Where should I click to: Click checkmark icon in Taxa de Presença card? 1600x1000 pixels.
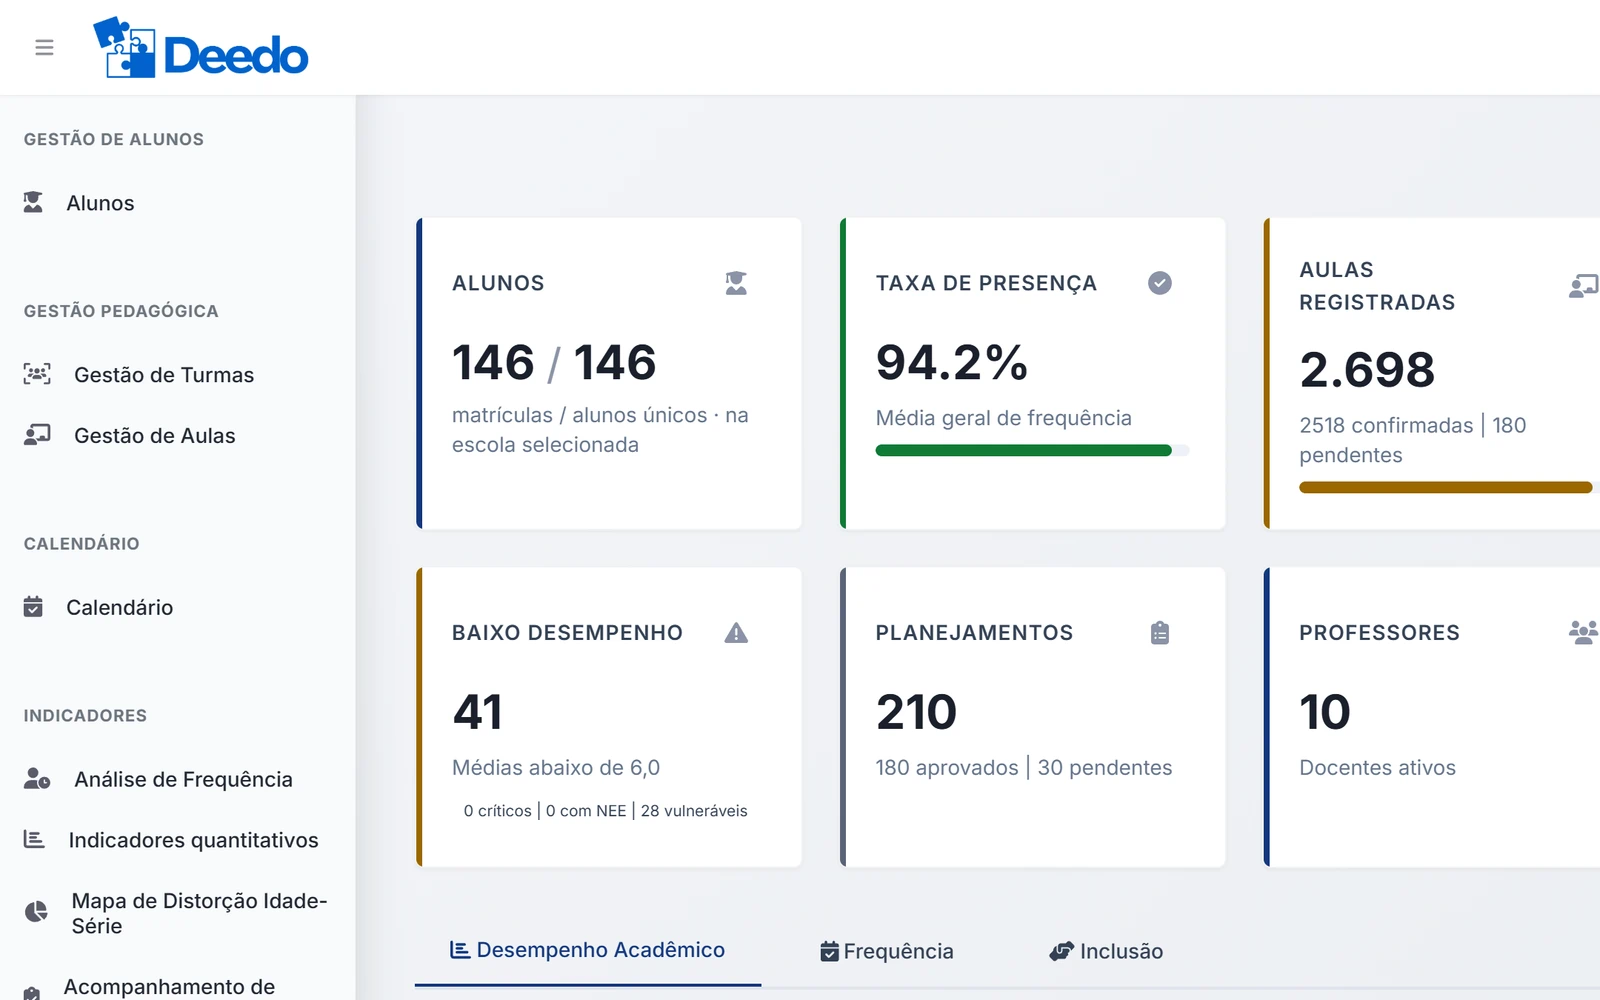1160,283
